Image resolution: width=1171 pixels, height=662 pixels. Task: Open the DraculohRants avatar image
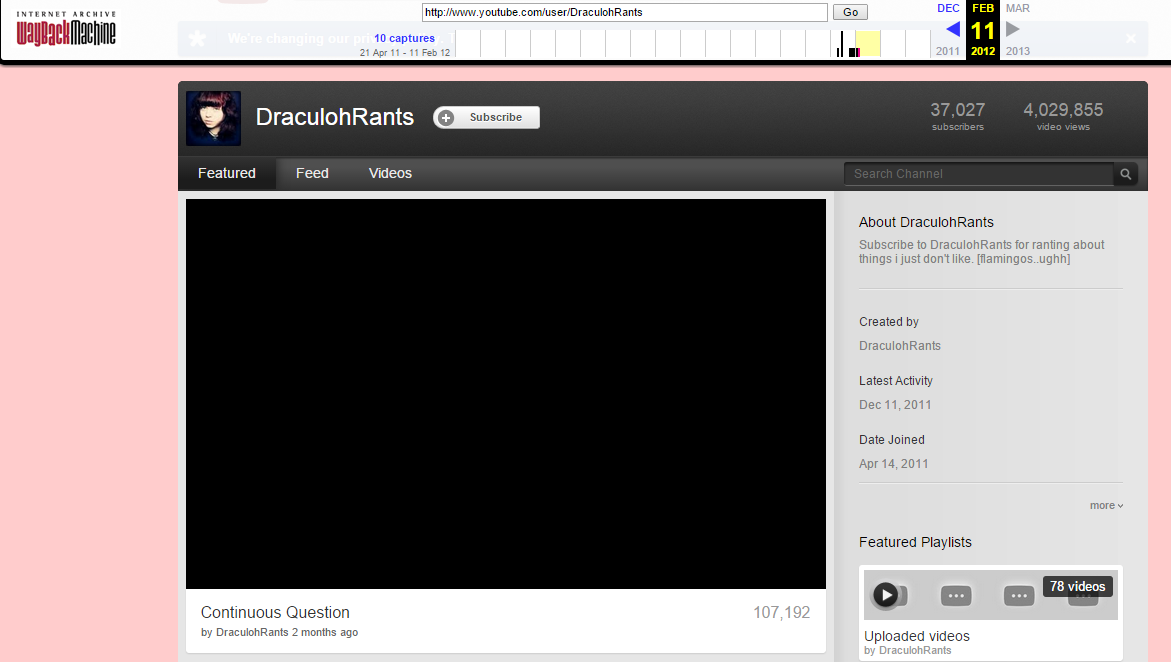[x=214, y=118]
